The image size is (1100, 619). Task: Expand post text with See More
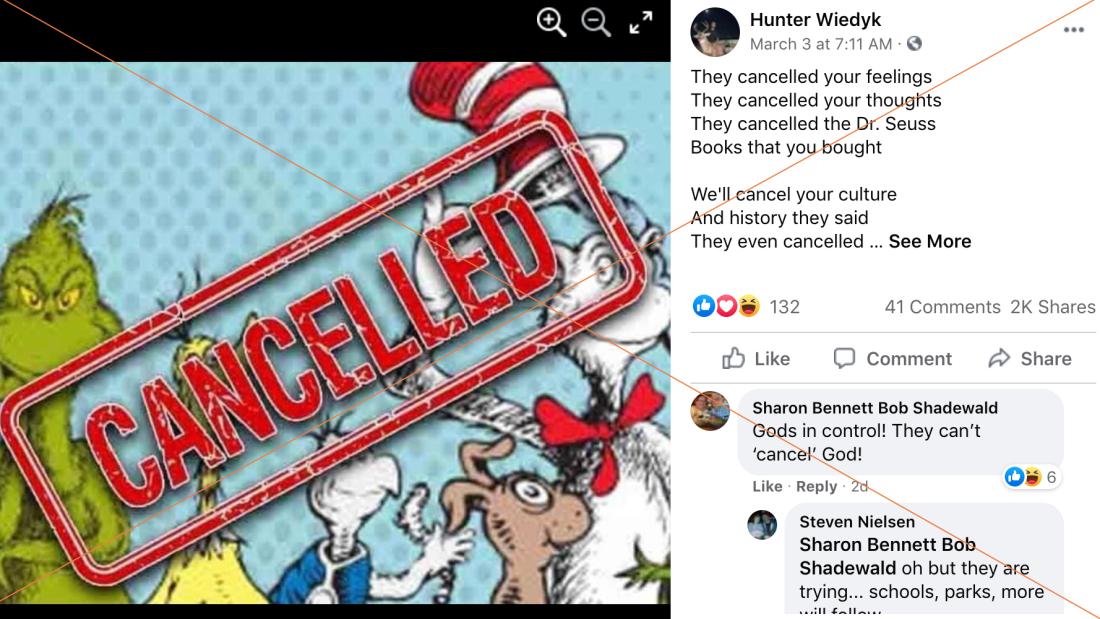(x=930, y=241)
